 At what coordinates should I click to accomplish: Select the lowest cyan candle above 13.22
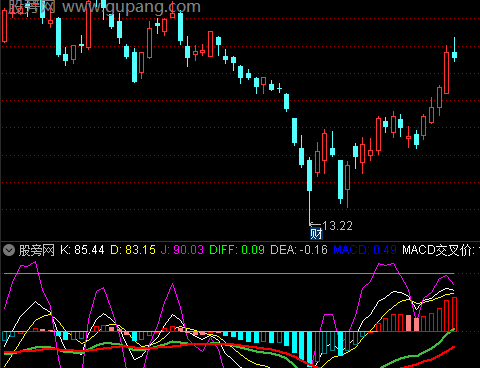[x=310, y=190]
